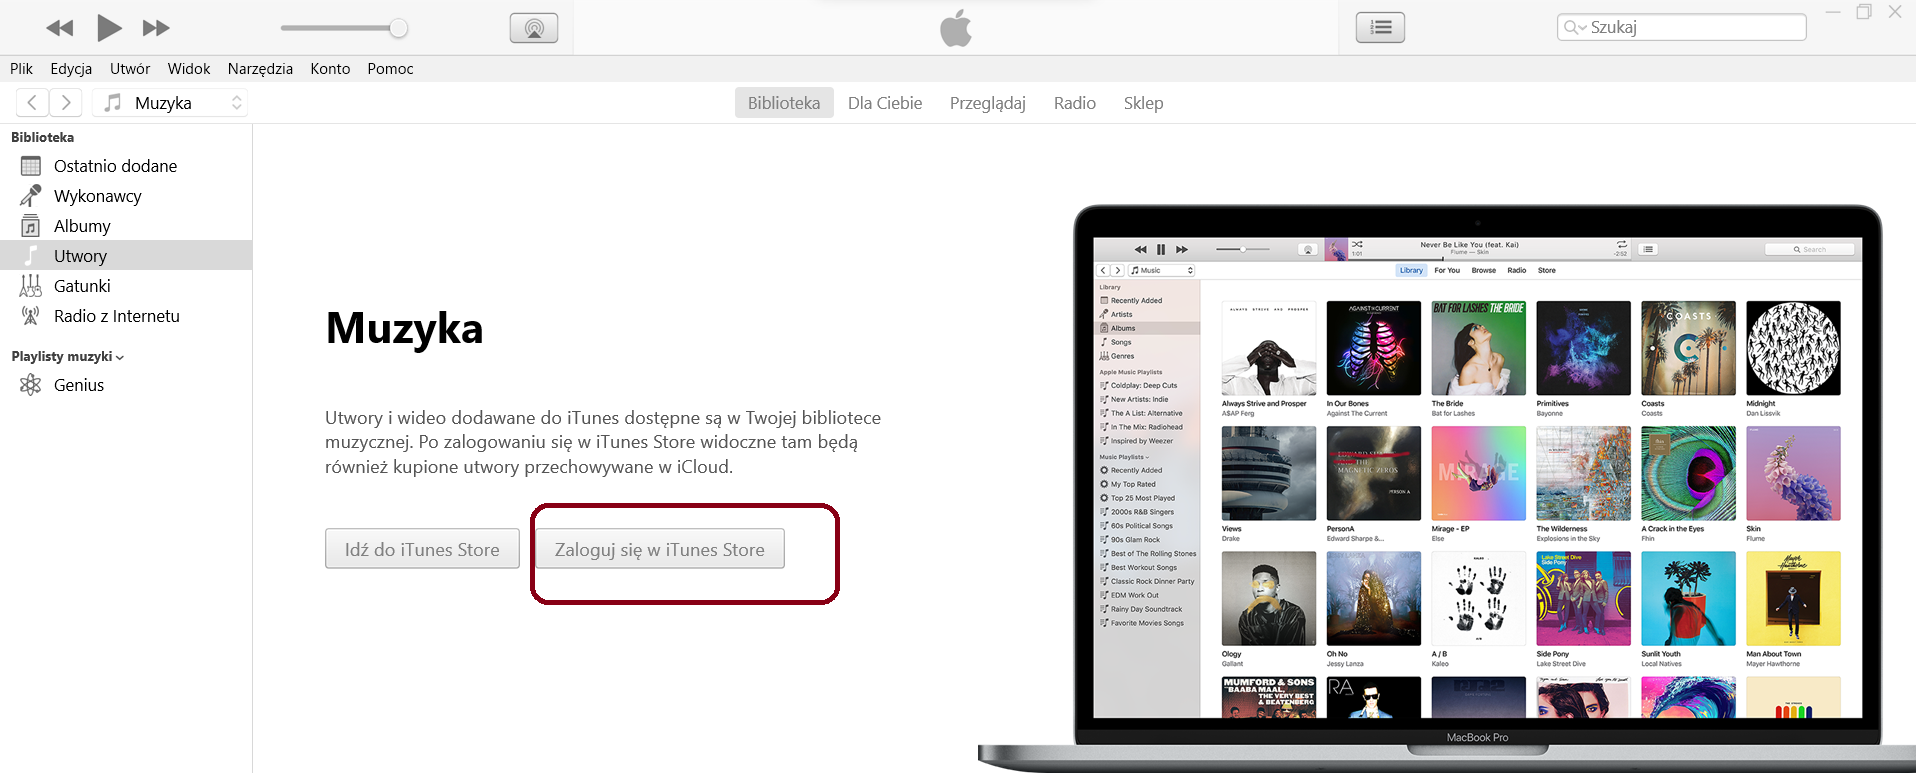Click the magnifier icon in the search box
Image resolution: width=1916 pixels, height=773 pixels.
1572,27
